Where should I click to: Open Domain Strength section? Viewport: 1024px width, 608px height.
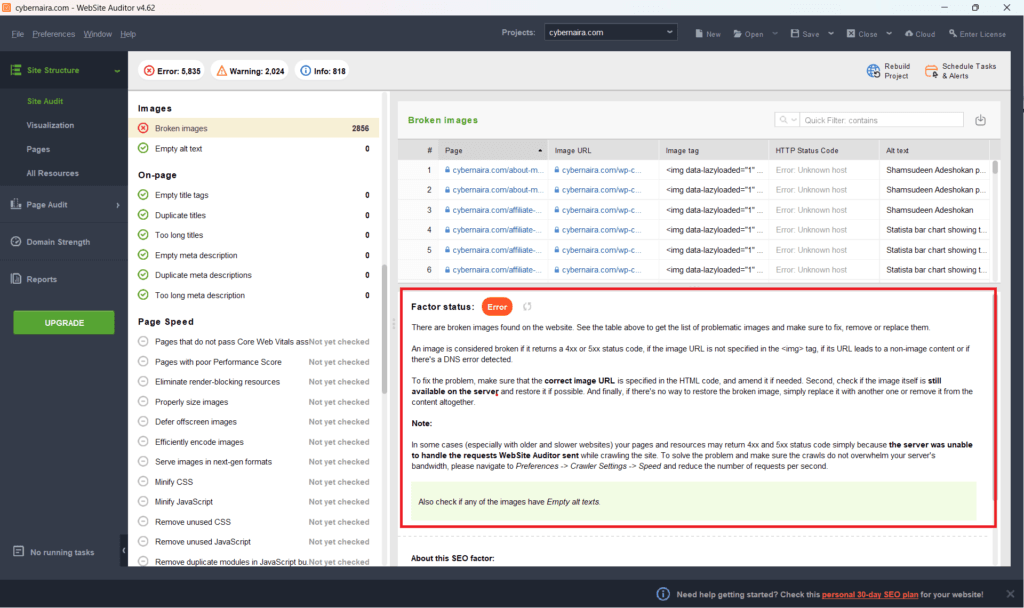(58, 242)
